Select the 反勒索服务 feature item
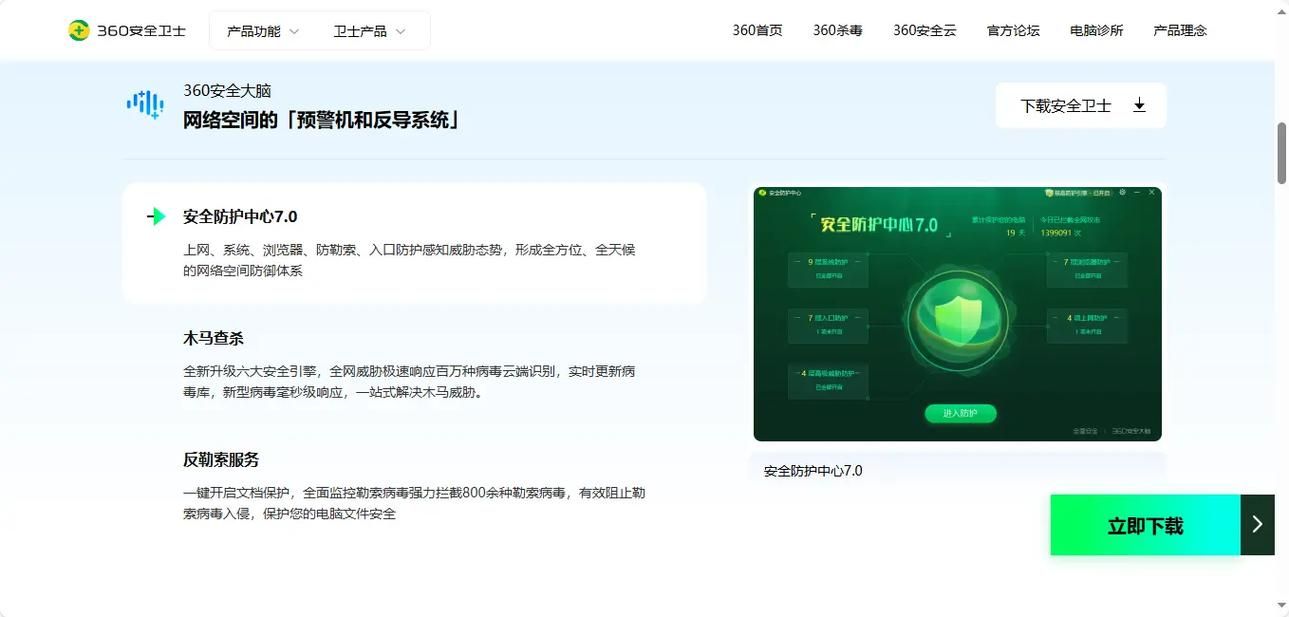 pyautogui.click(x=415, y=487)
